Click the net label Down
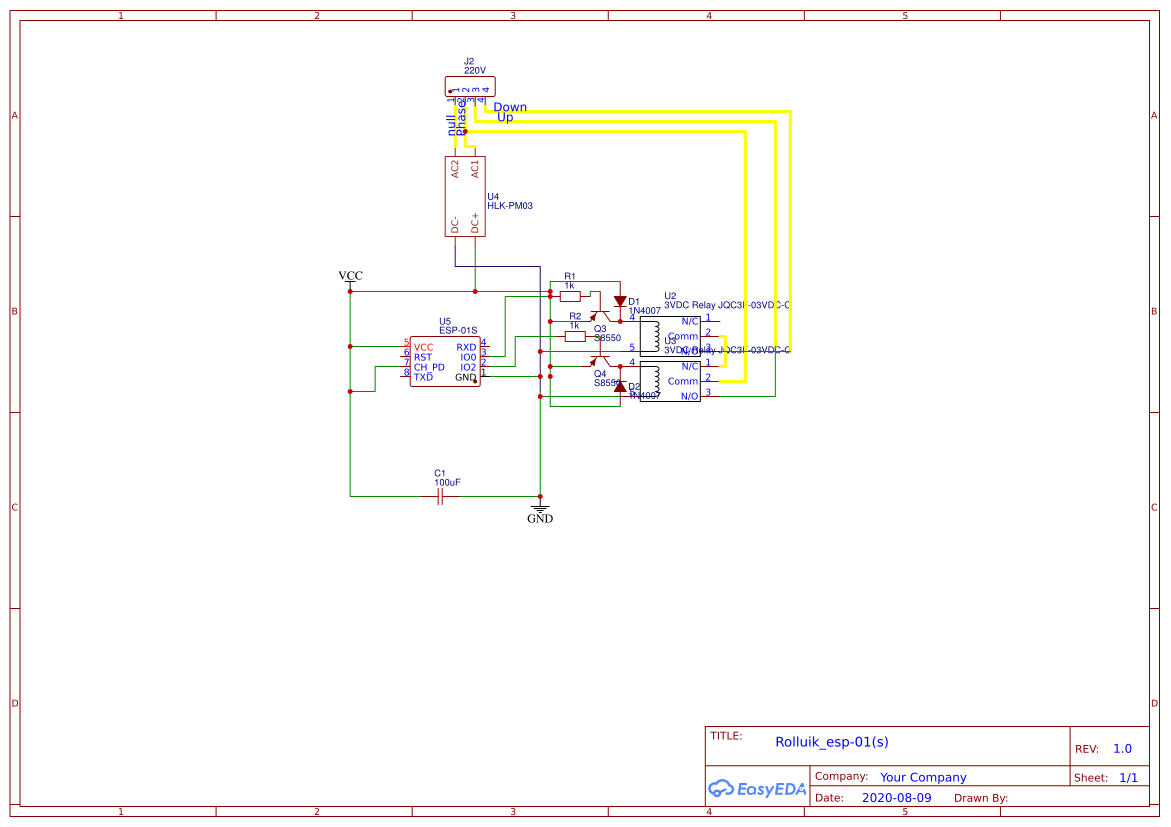Screen dimensions: 1171x827 point(508,106)
